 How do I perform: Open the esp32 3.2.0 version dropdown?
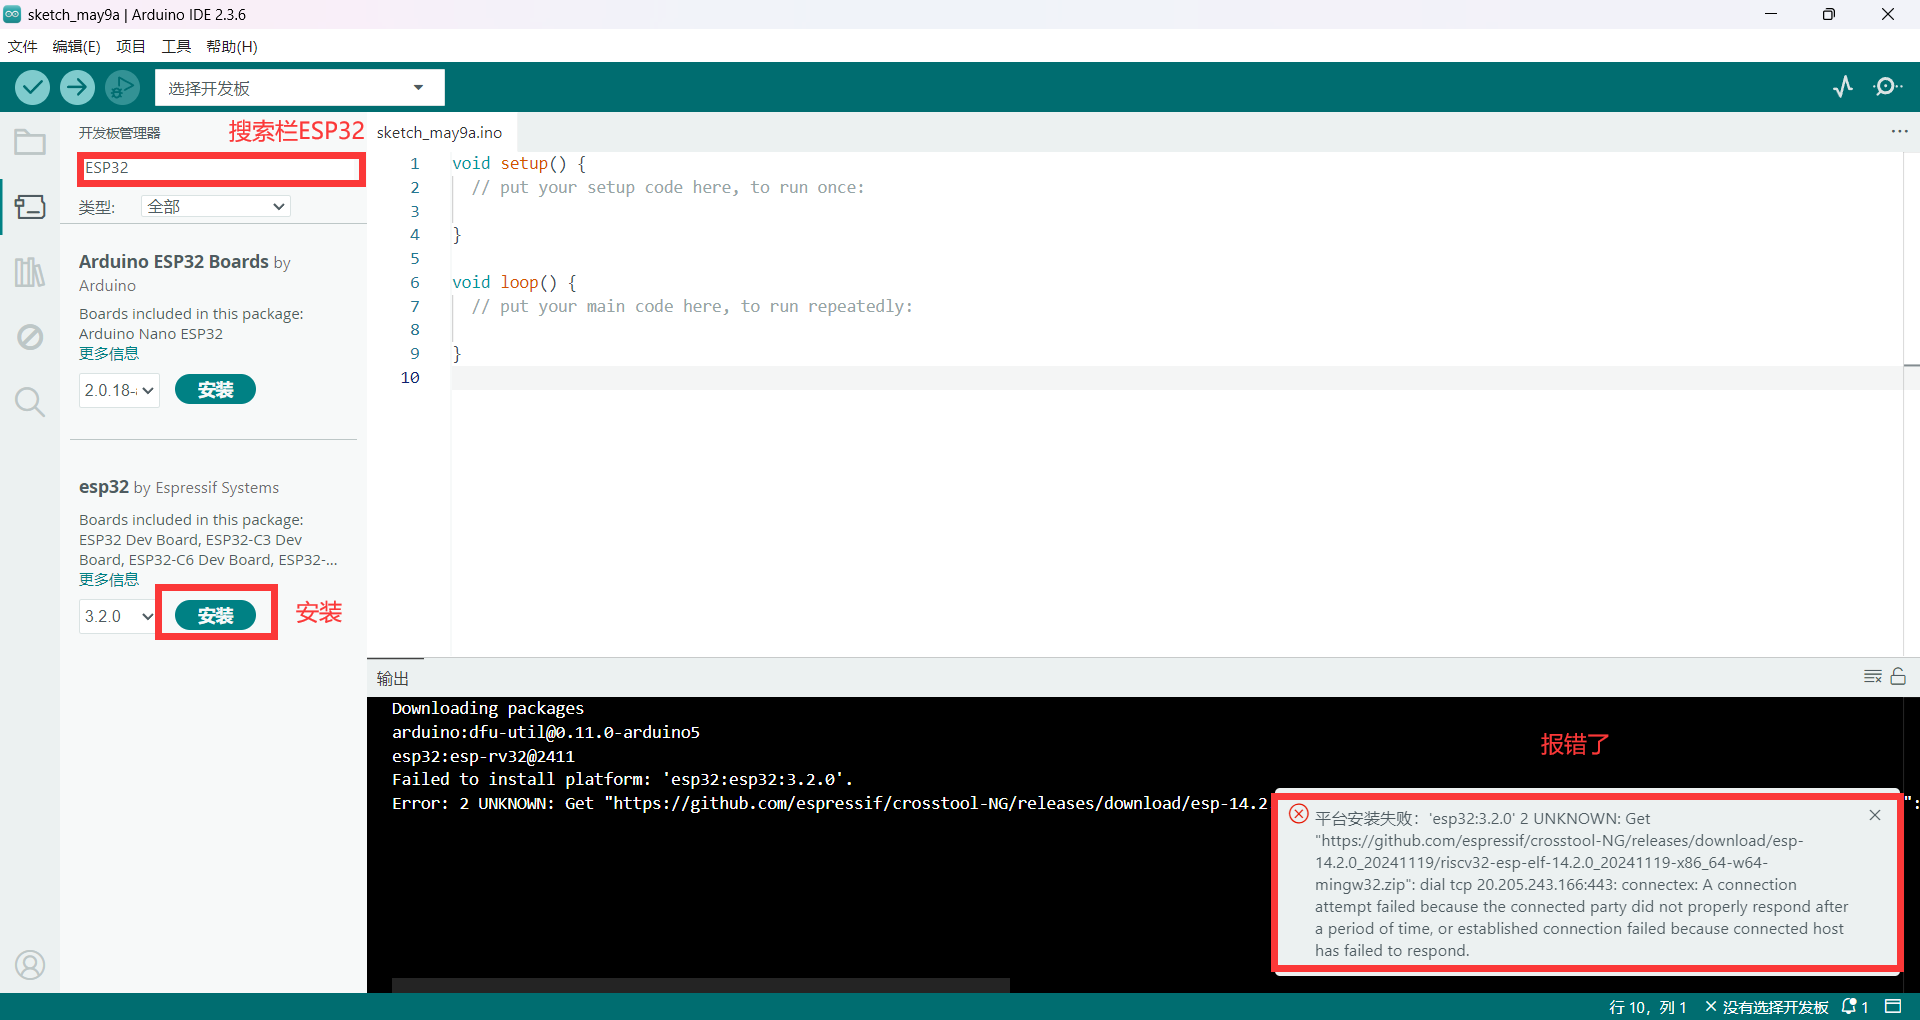(x=118, y=616)
